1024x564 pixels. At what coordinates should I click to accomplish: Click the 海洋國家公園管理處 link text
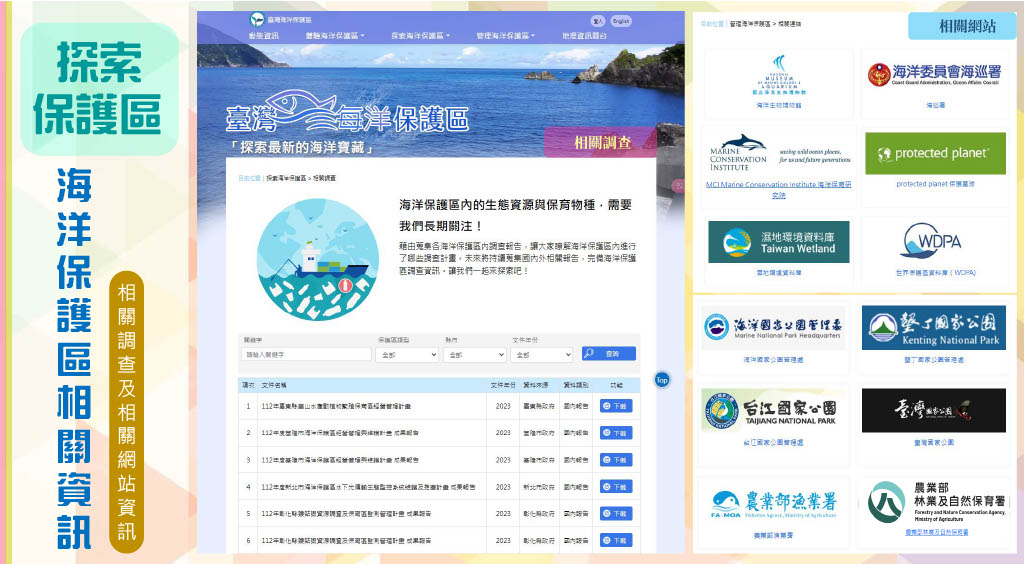773,360
